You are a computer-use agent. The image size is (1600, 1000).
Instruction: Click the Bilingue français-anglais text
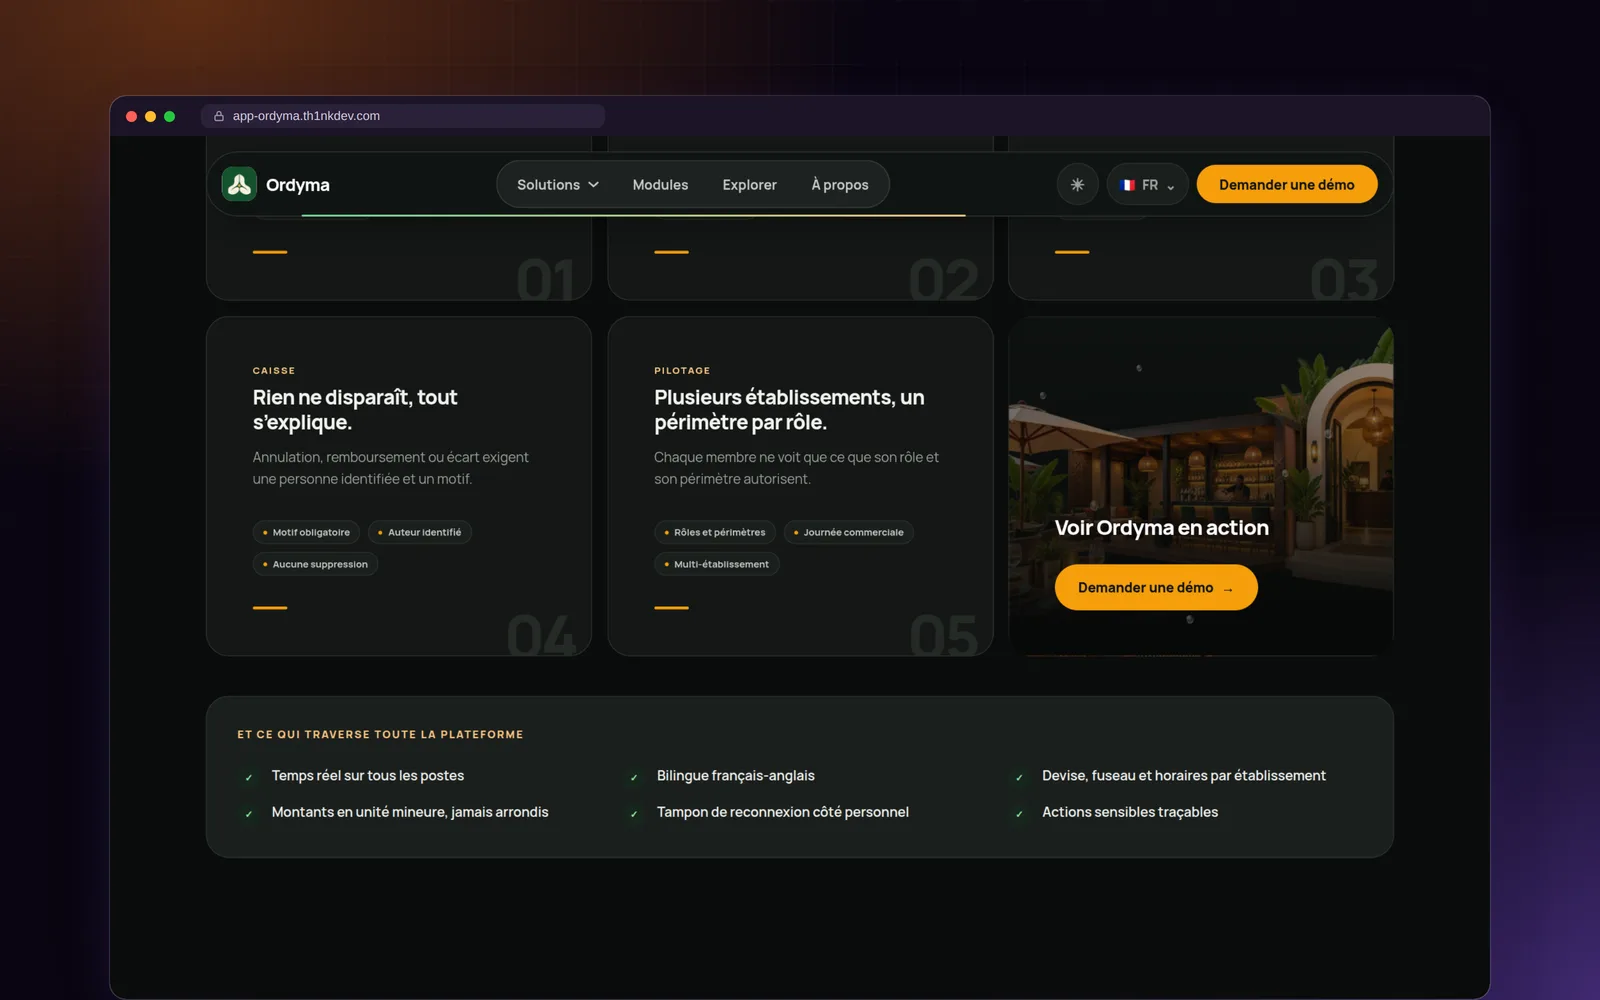[x=736, y=776]
